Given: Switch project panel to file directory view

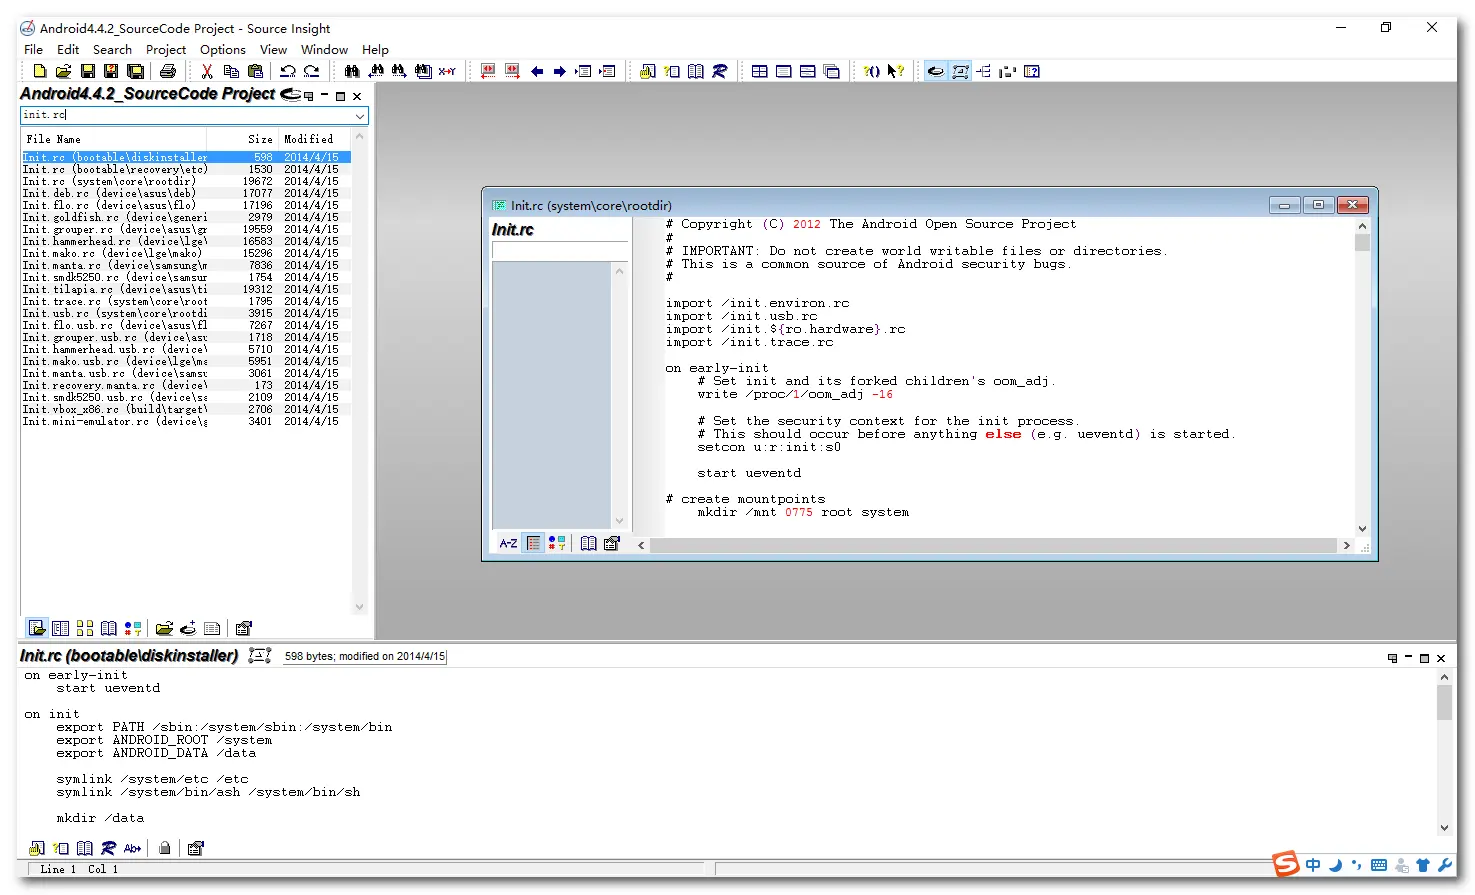Looking at the screenshot, I should coord(61,628).
